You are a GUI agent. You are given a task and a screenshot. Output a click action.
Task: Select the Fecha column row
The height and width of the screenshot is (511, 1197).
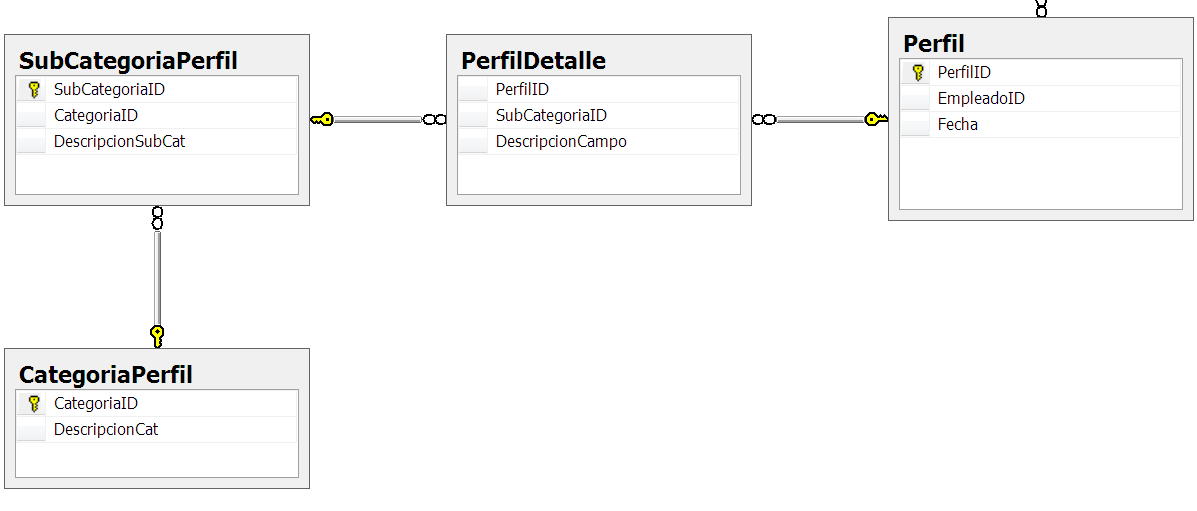pyautogui.click(x=958, y=125)
